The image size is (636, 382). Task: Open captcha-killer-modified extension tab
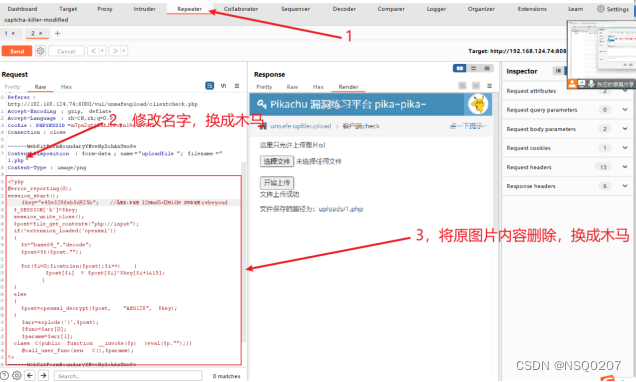click(x=36, y=19)
